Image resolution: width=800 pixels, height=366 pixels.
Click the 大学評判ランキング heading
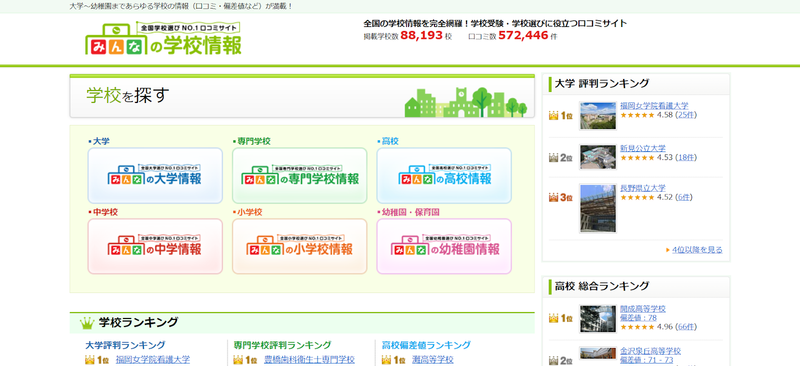click(x=125, y=346)
